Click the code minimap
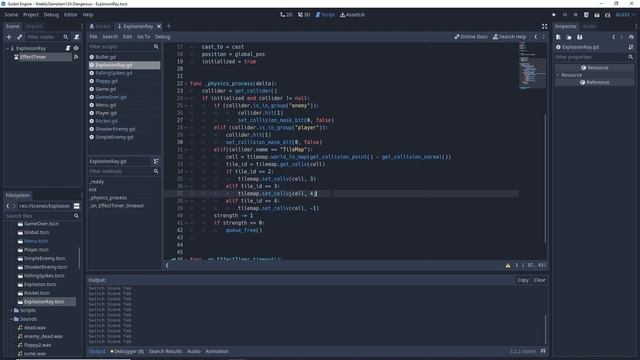Image resolution: width=640 pixels, height=360 pixels. [532, 66]
